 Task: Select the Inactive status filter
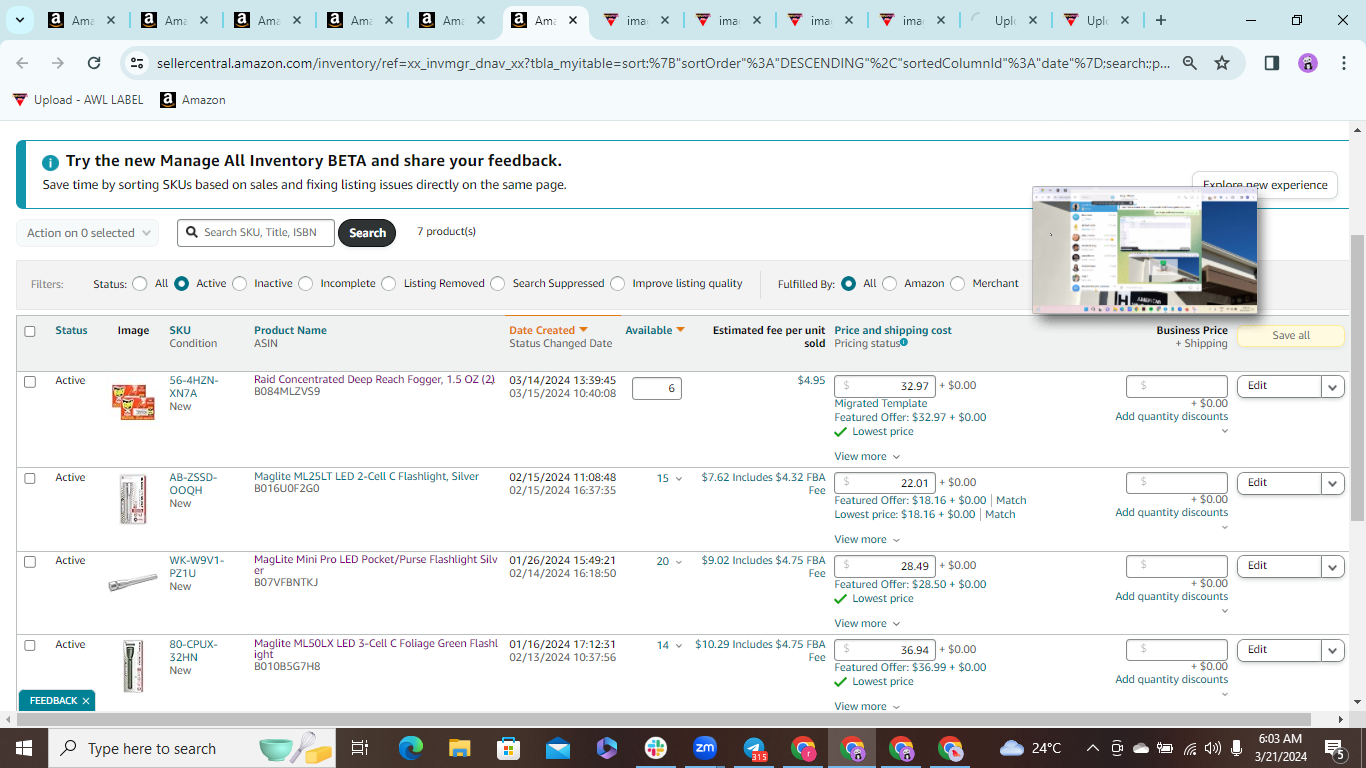pyautogui.click(x=240, y=284)
